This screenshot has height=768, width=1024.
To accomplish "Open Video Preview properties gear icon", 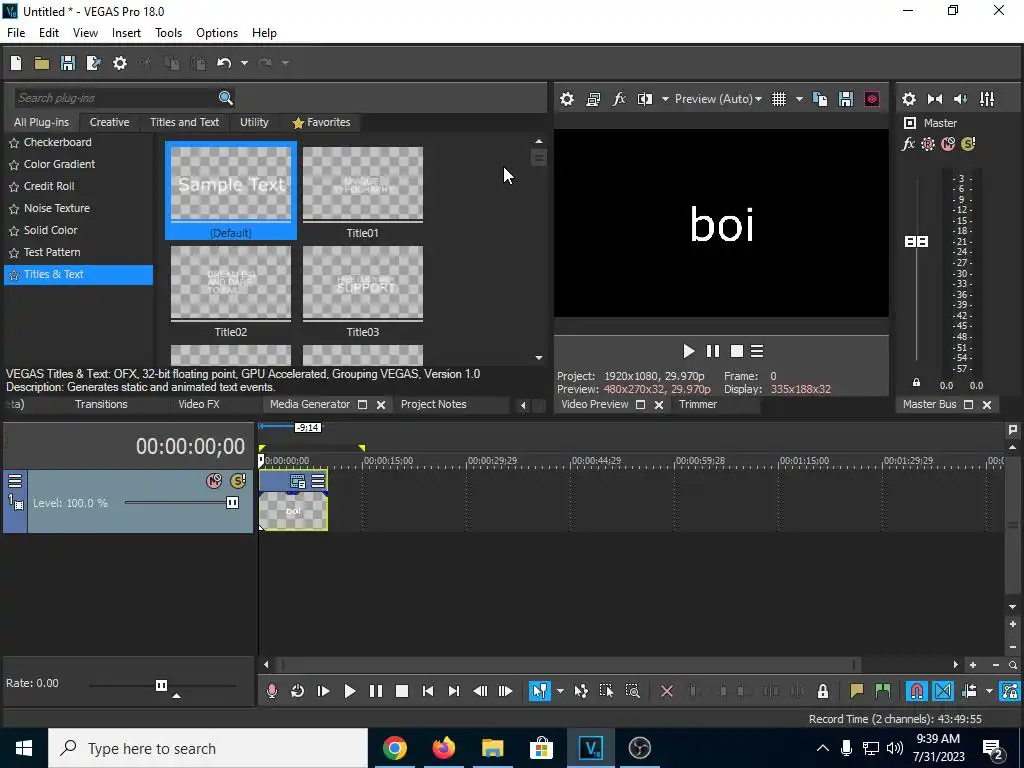I will pyautogui.click(x=567, y=99).
